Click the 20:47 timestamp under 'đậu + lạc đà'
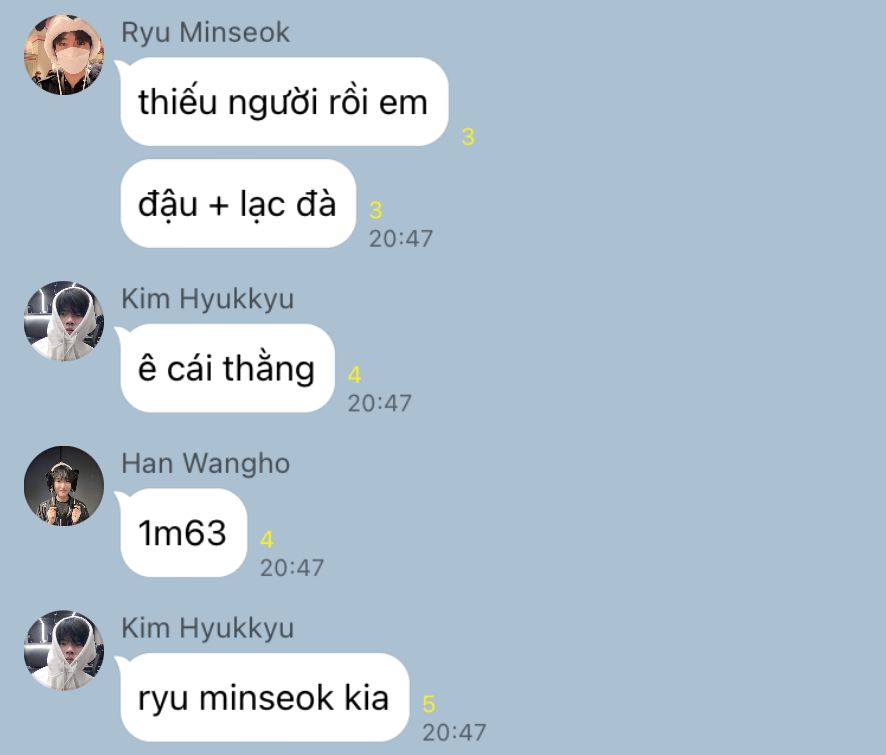Screen dimensions: 886x755 [401, 238]
